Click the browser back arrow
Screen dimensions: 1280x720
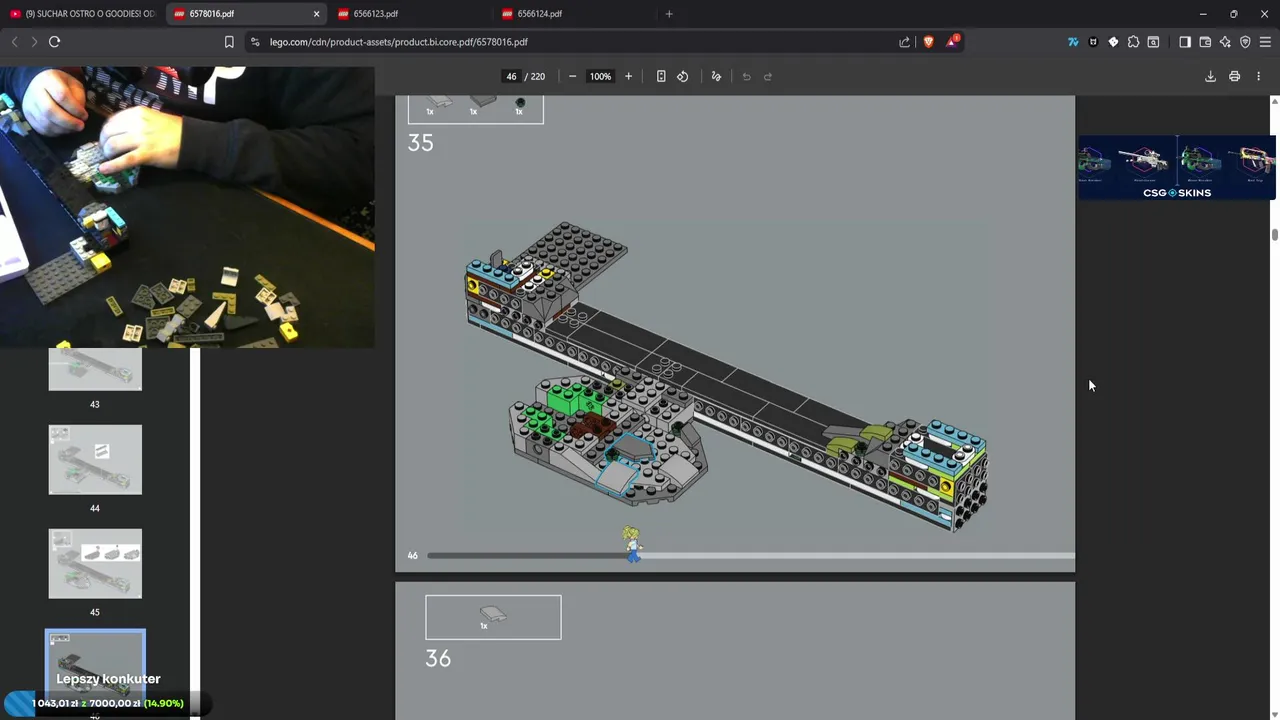14,42
